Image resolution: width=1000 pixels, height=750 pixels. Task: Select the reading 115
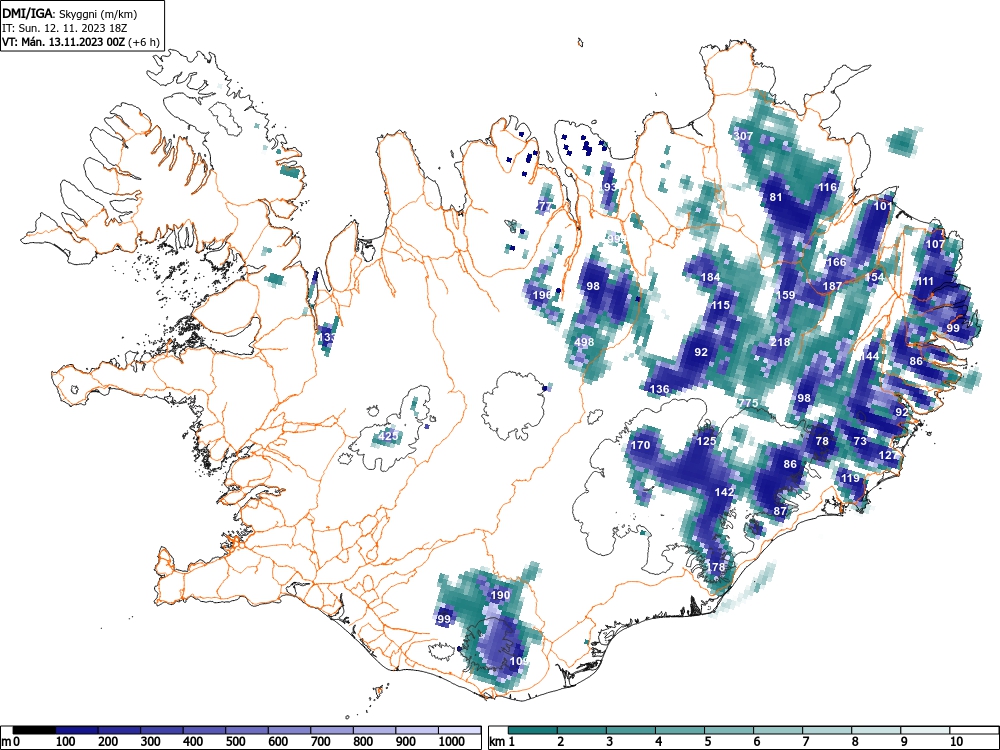point(720,305)
